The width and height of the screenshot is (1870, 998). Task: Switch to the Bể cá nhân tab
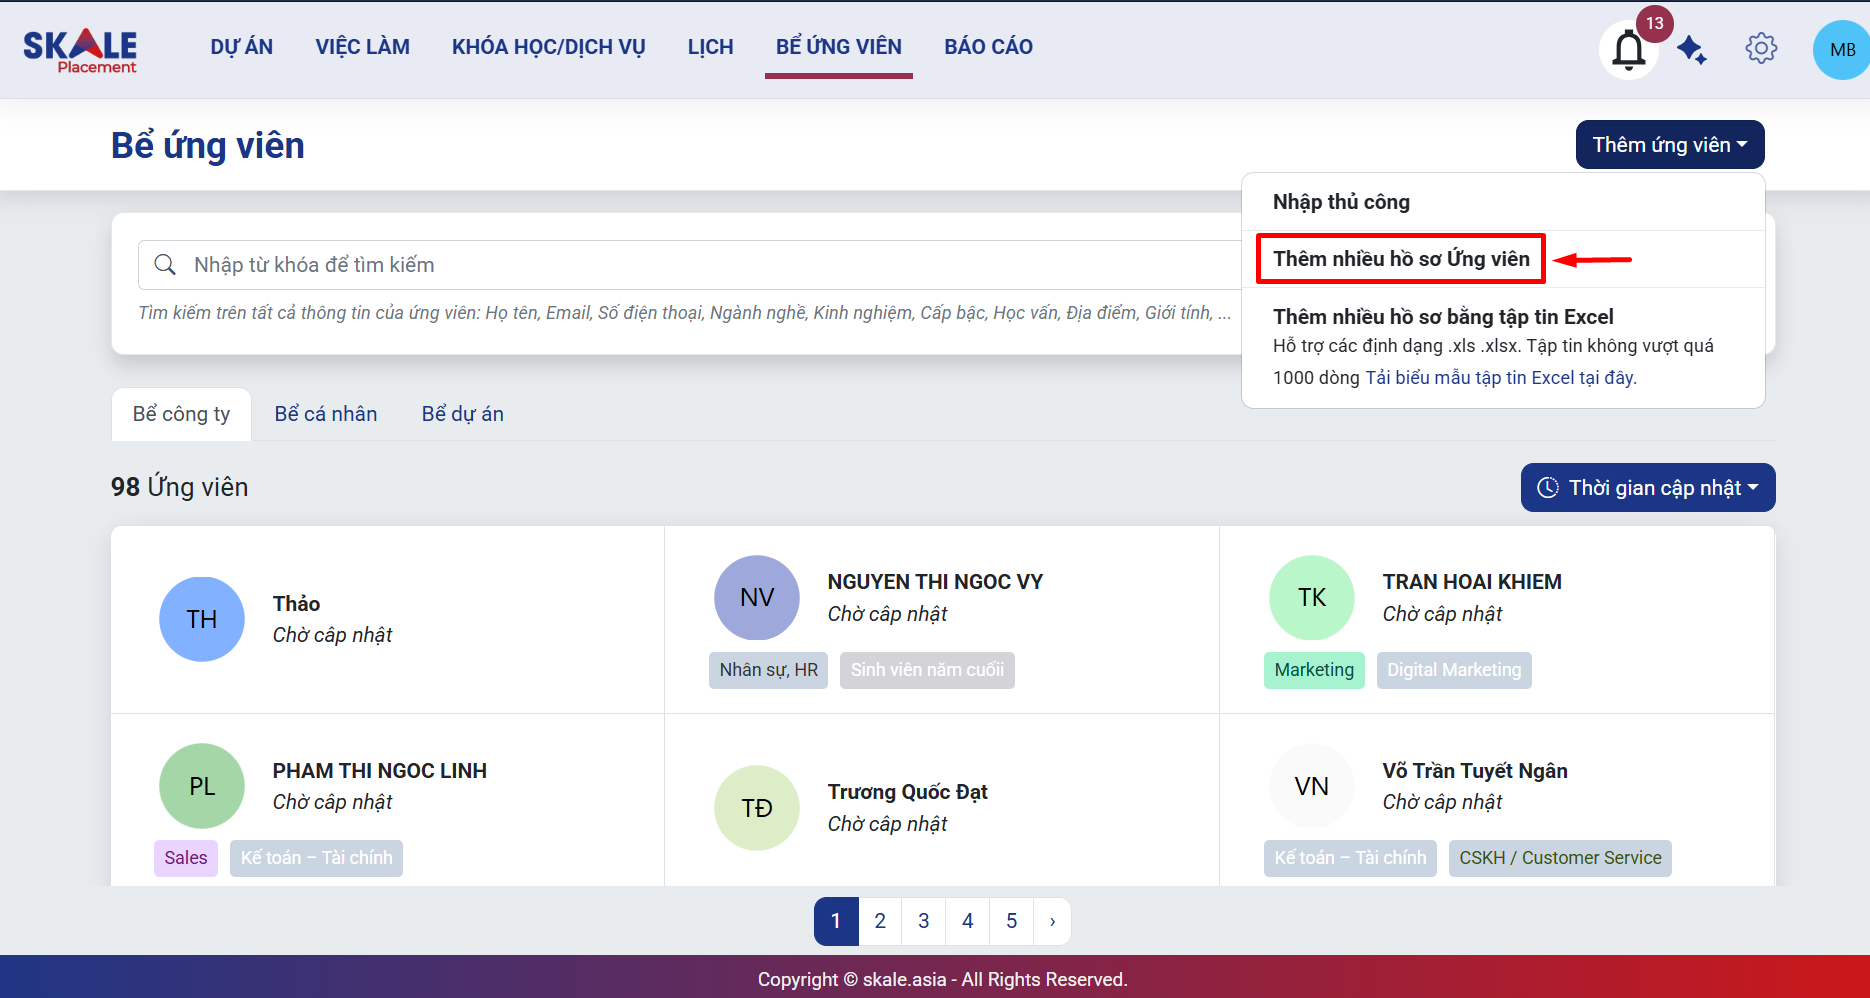click(x=326, y=414)
